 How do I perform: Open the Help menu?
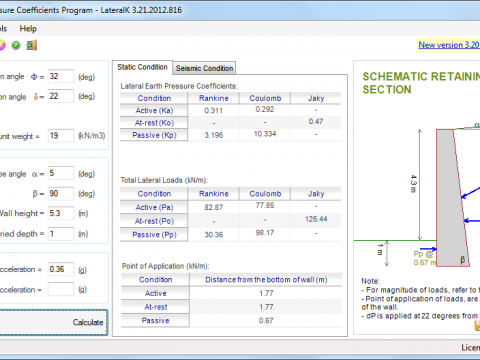[x=28, y=29]
